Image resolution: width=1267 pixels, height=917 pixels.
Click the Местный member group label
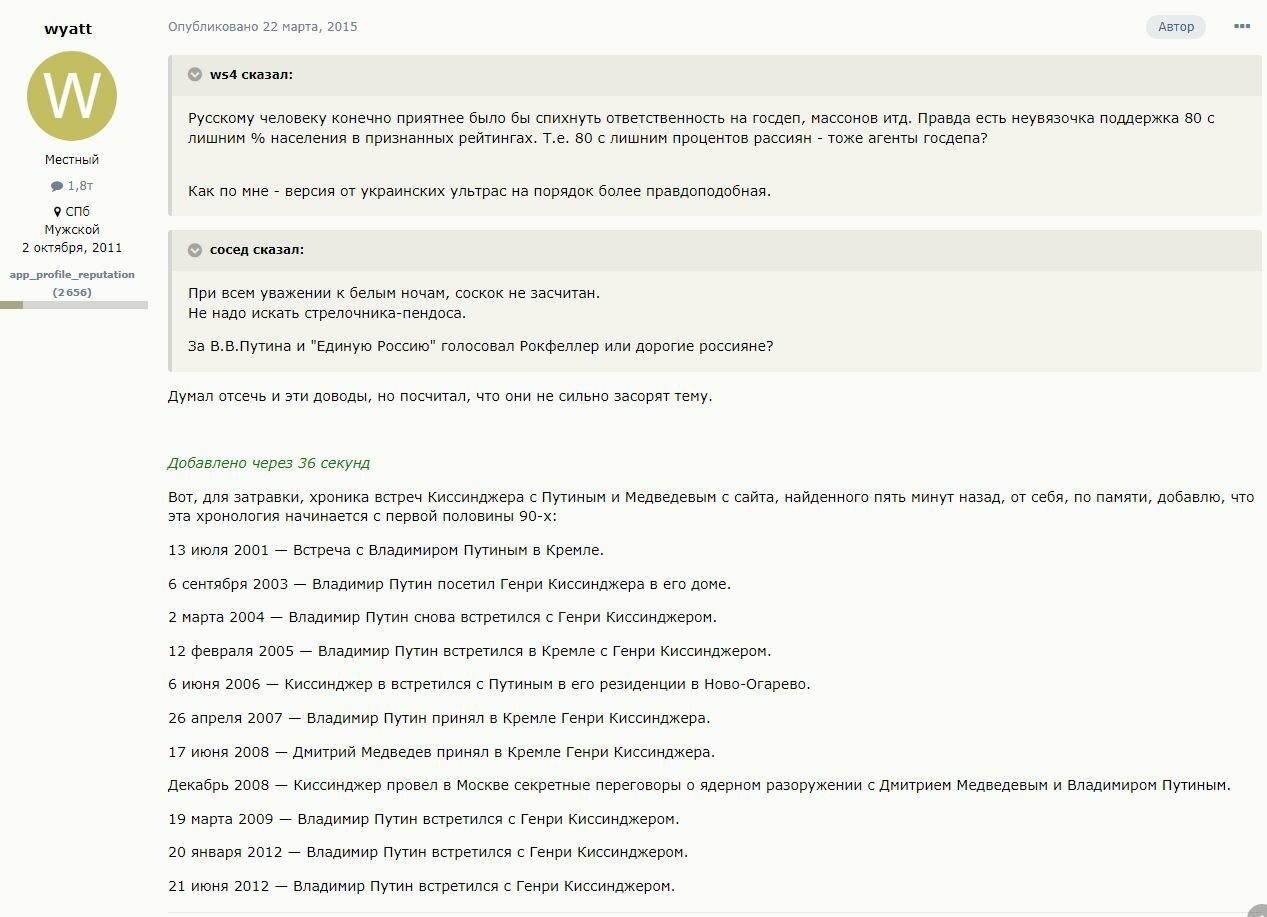72,160
